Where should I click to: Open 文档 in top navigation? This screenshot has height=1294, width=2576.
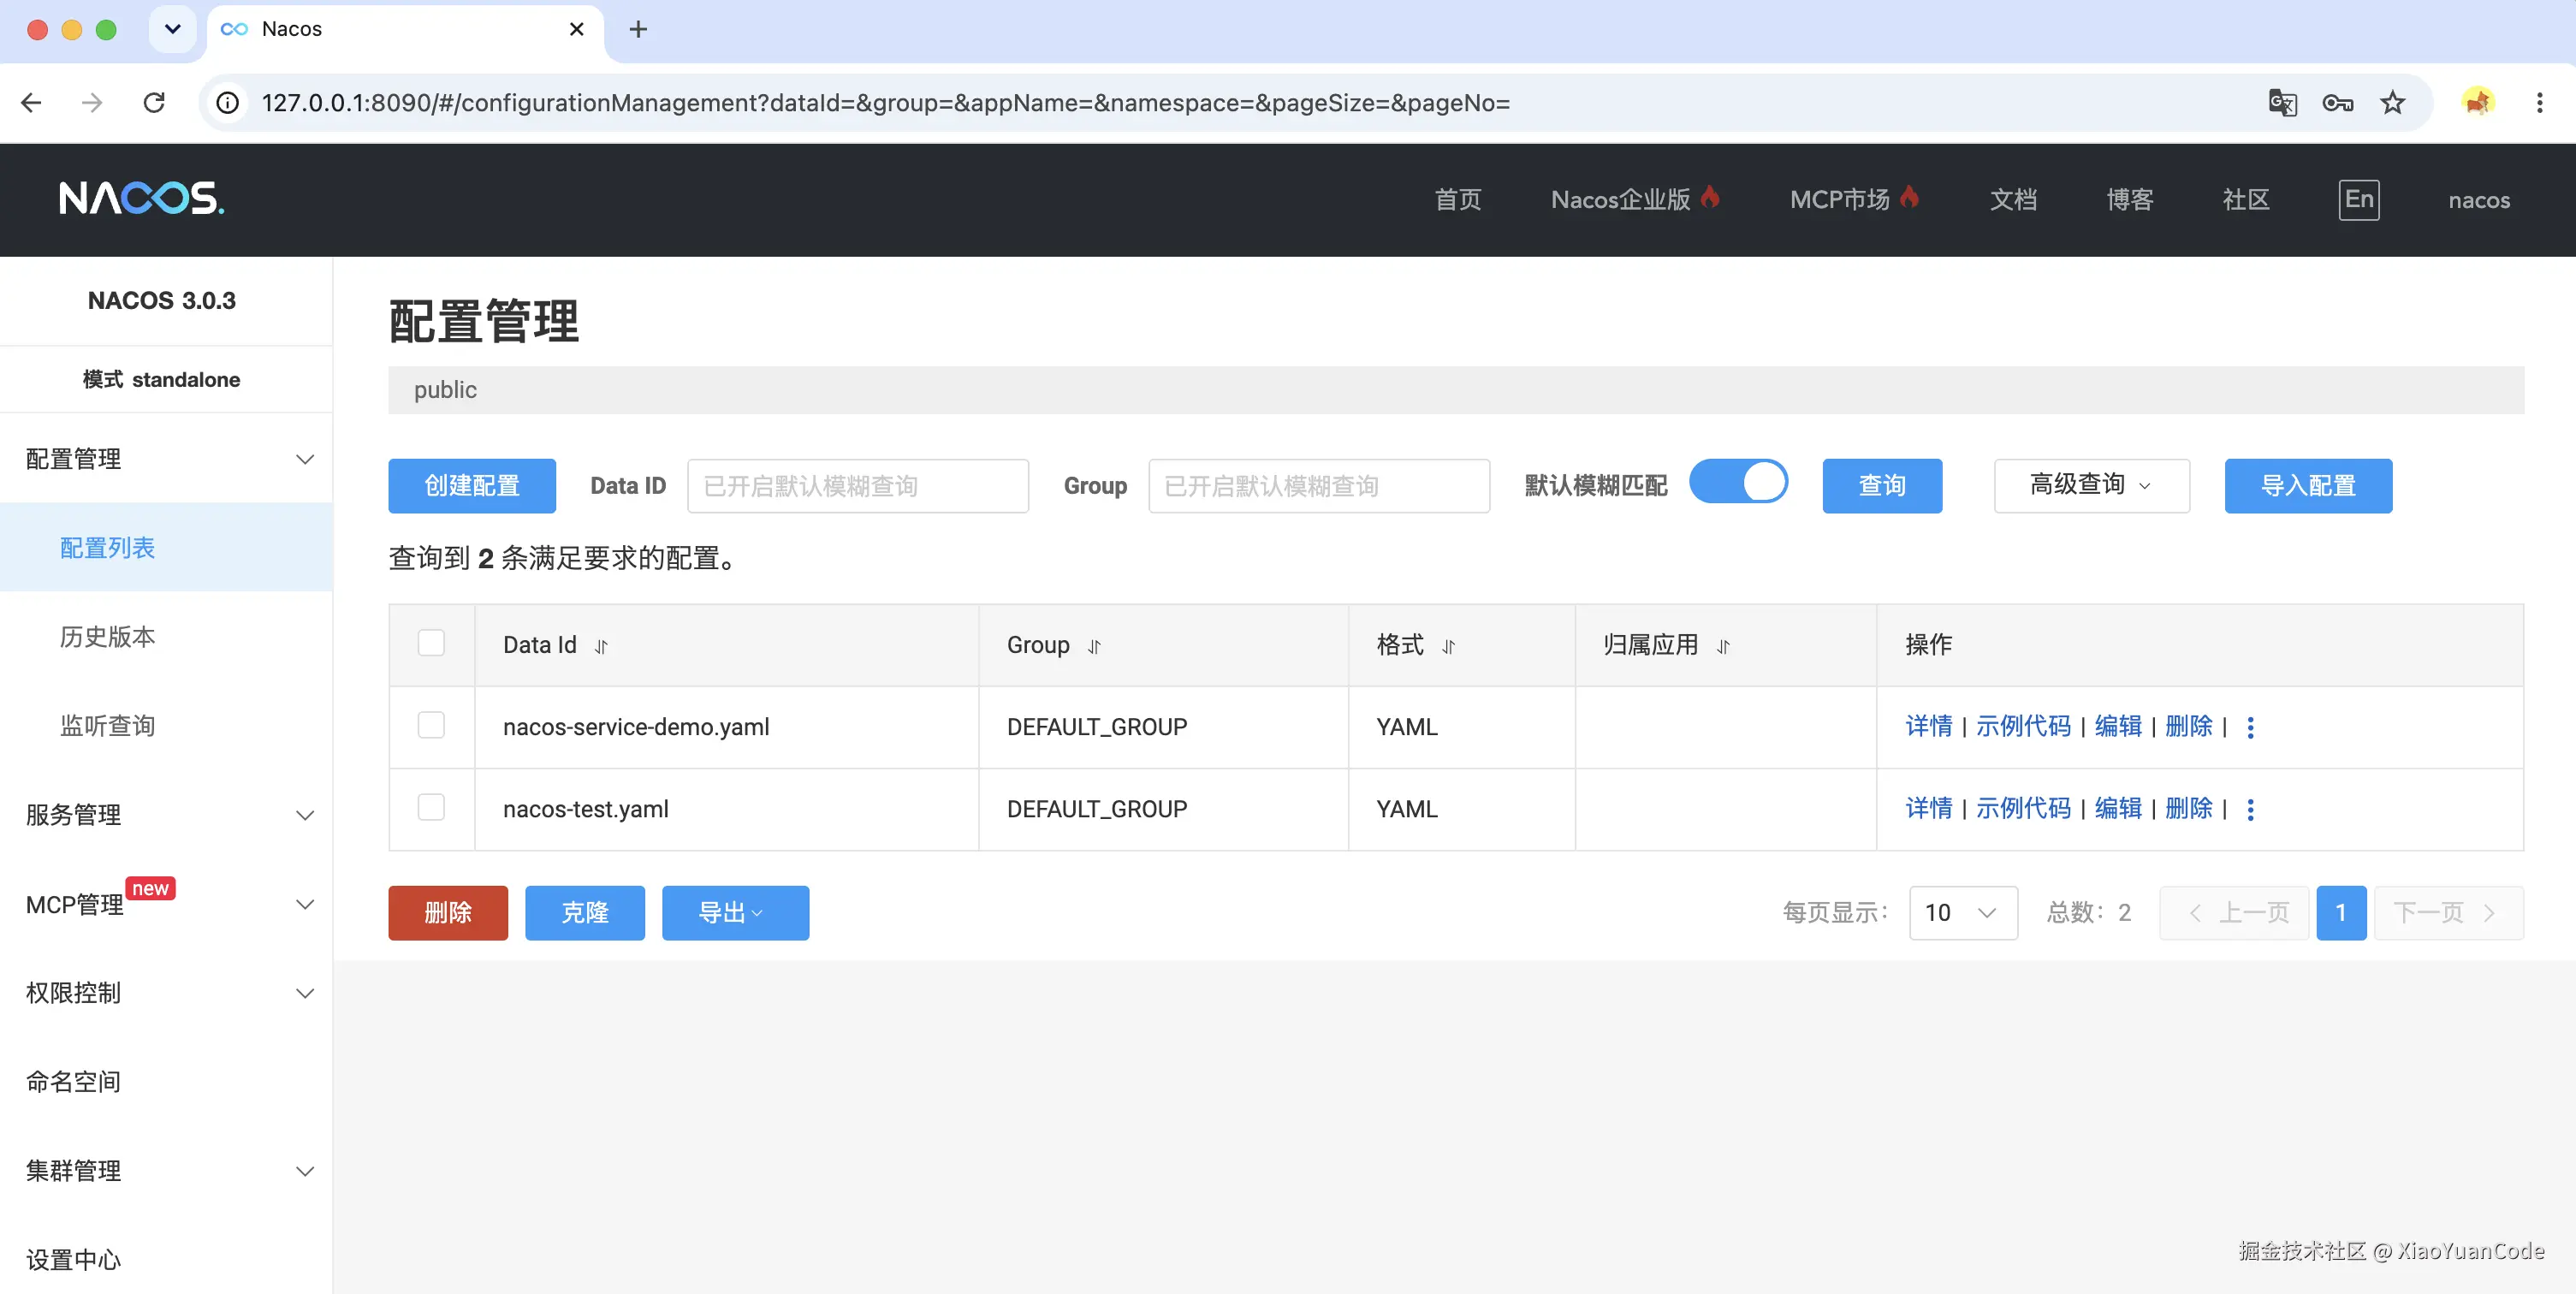[x=2012, y=200]
